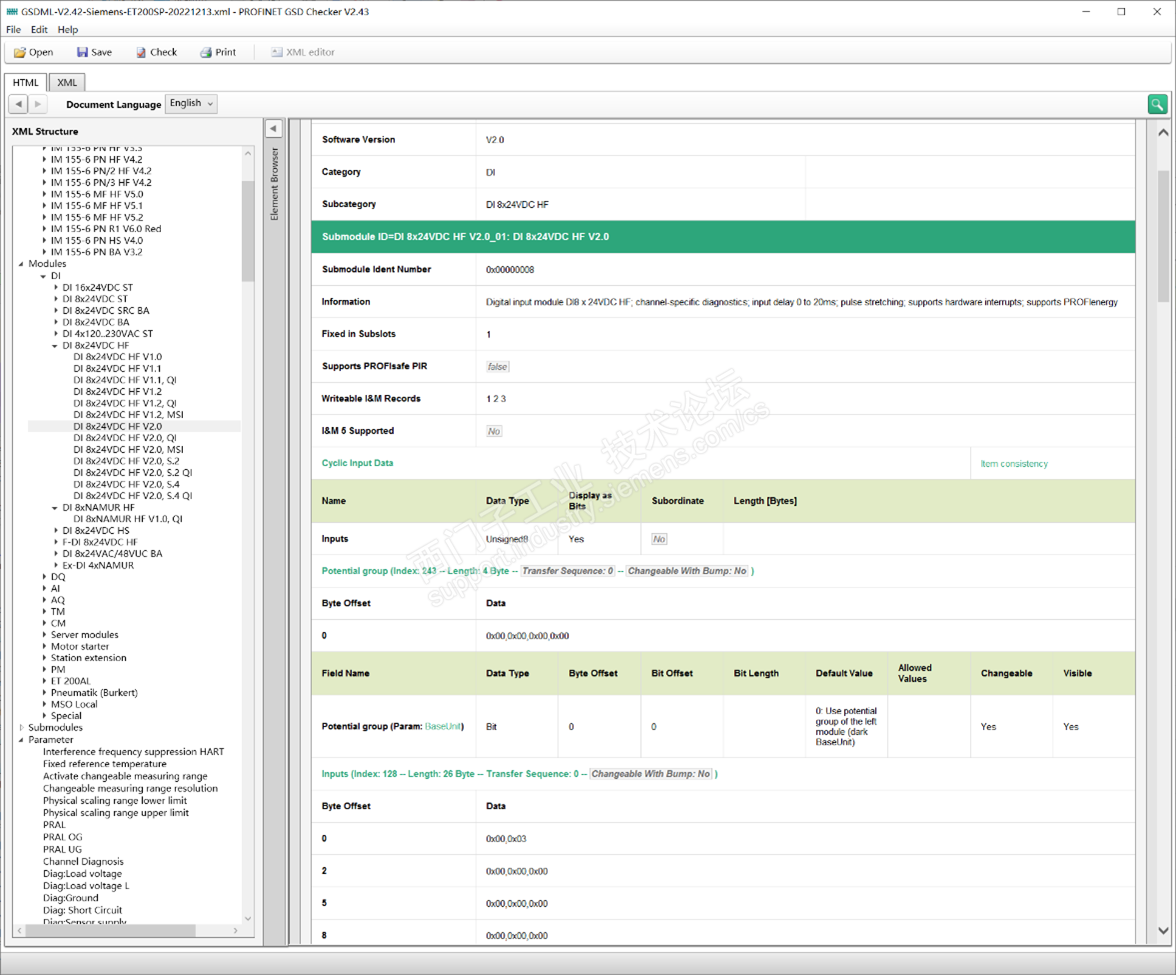This screenshot has height=975, width=1176.
Task: Click the back navigation arrow
Action: [x=19, y=104]
